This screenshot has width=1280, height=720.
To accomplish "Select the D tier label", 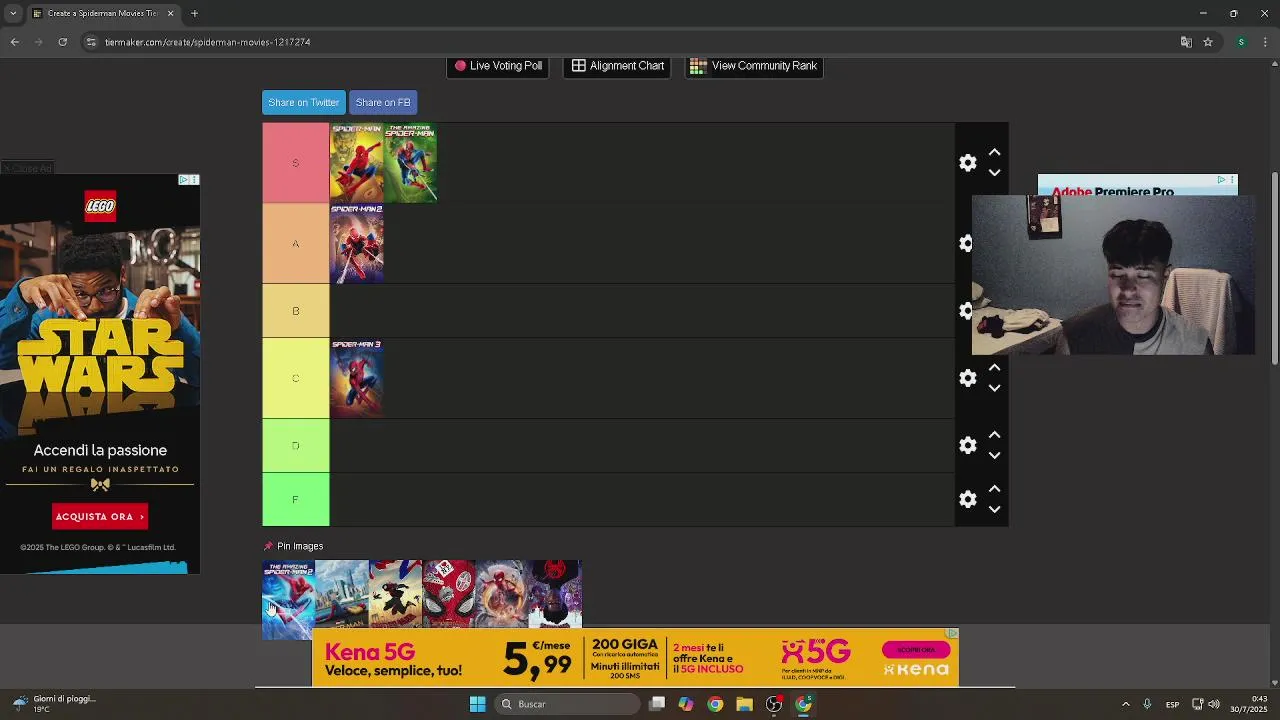I will click(295, 445).
